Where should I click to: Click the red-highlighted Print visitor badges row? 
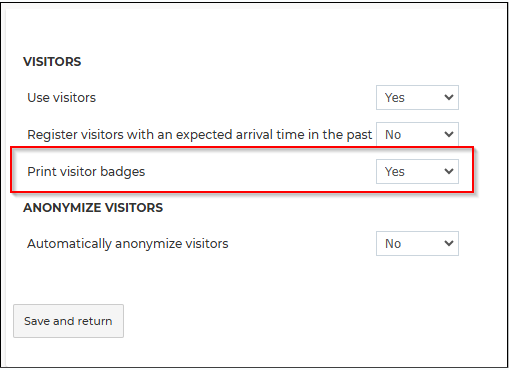click(x=242, y=170)
